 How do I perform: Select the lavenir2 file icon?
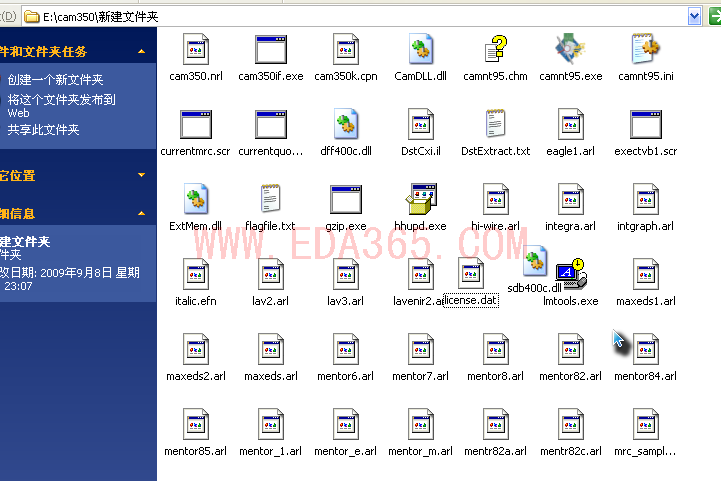click(421, 274)
